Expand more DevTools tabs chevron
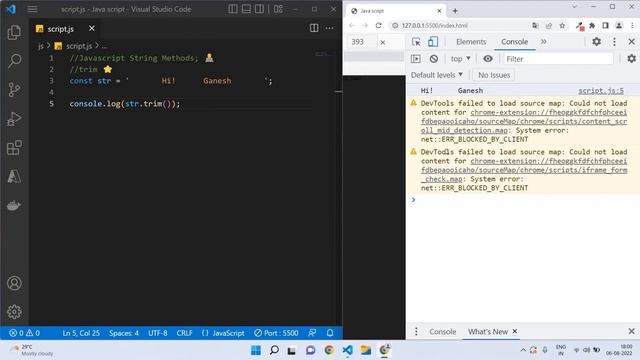 [x=544, y=42]
